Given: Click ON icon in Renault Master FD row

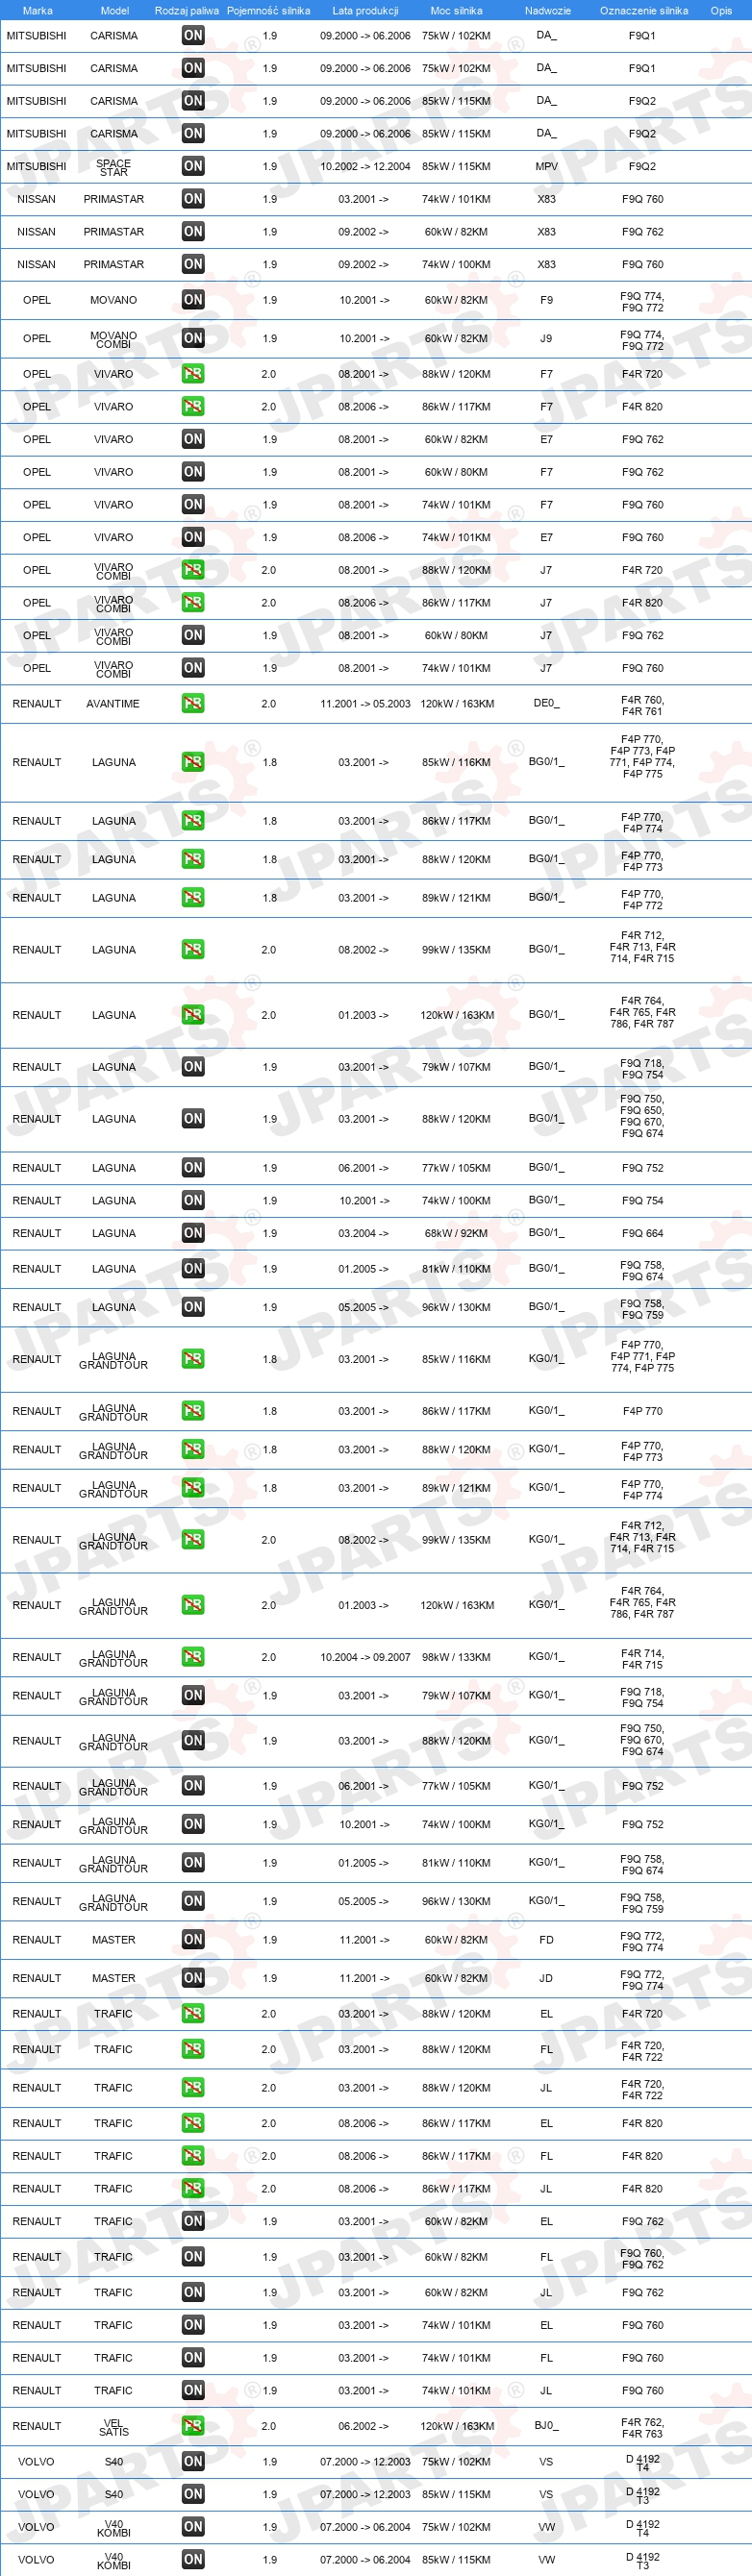Looking at the screenshot, I should point(193,1939).
